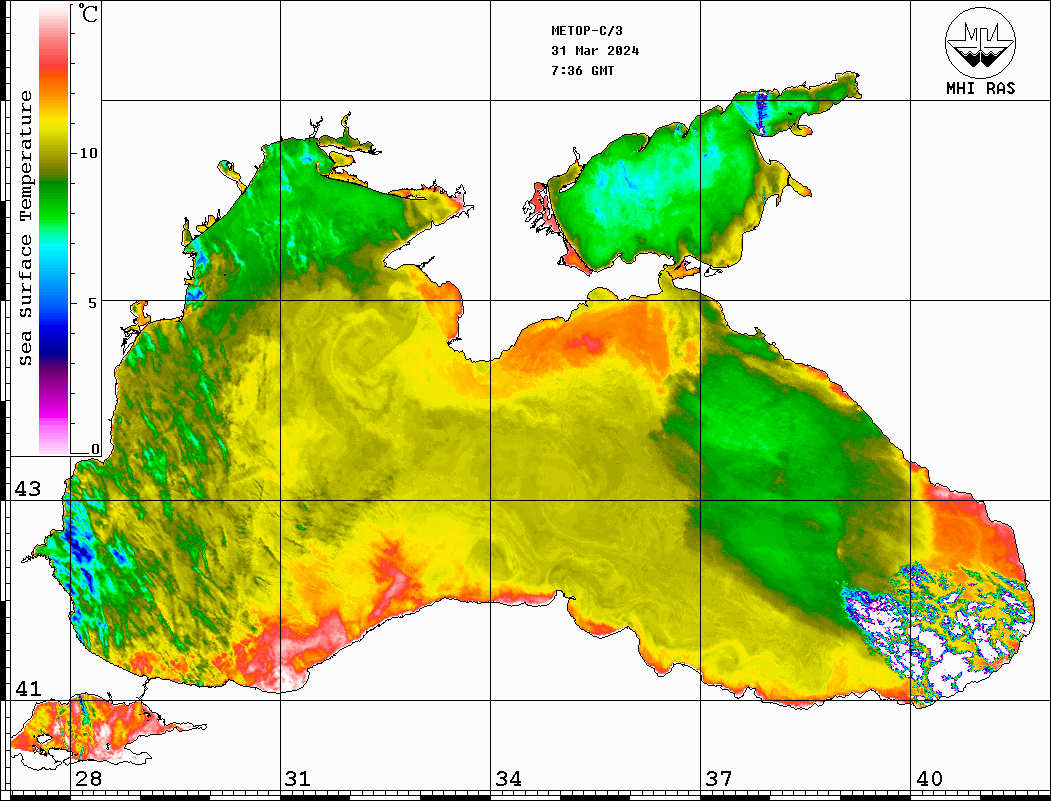Click the 'Sea Surface Temperature' vertical label
The width and height of the screenshot is (1051, 801).
pyautogui.click(x=25, y=228)
